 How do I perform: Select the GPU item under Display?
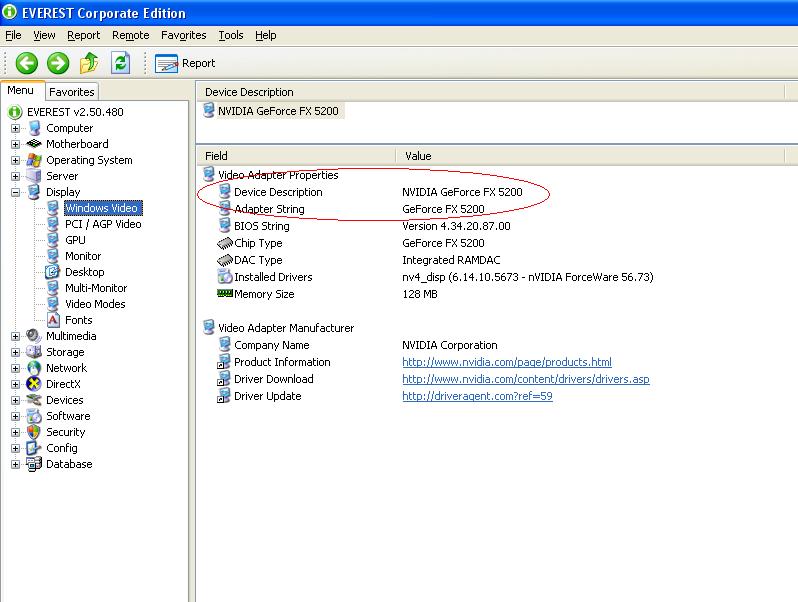tap(75, 240)
